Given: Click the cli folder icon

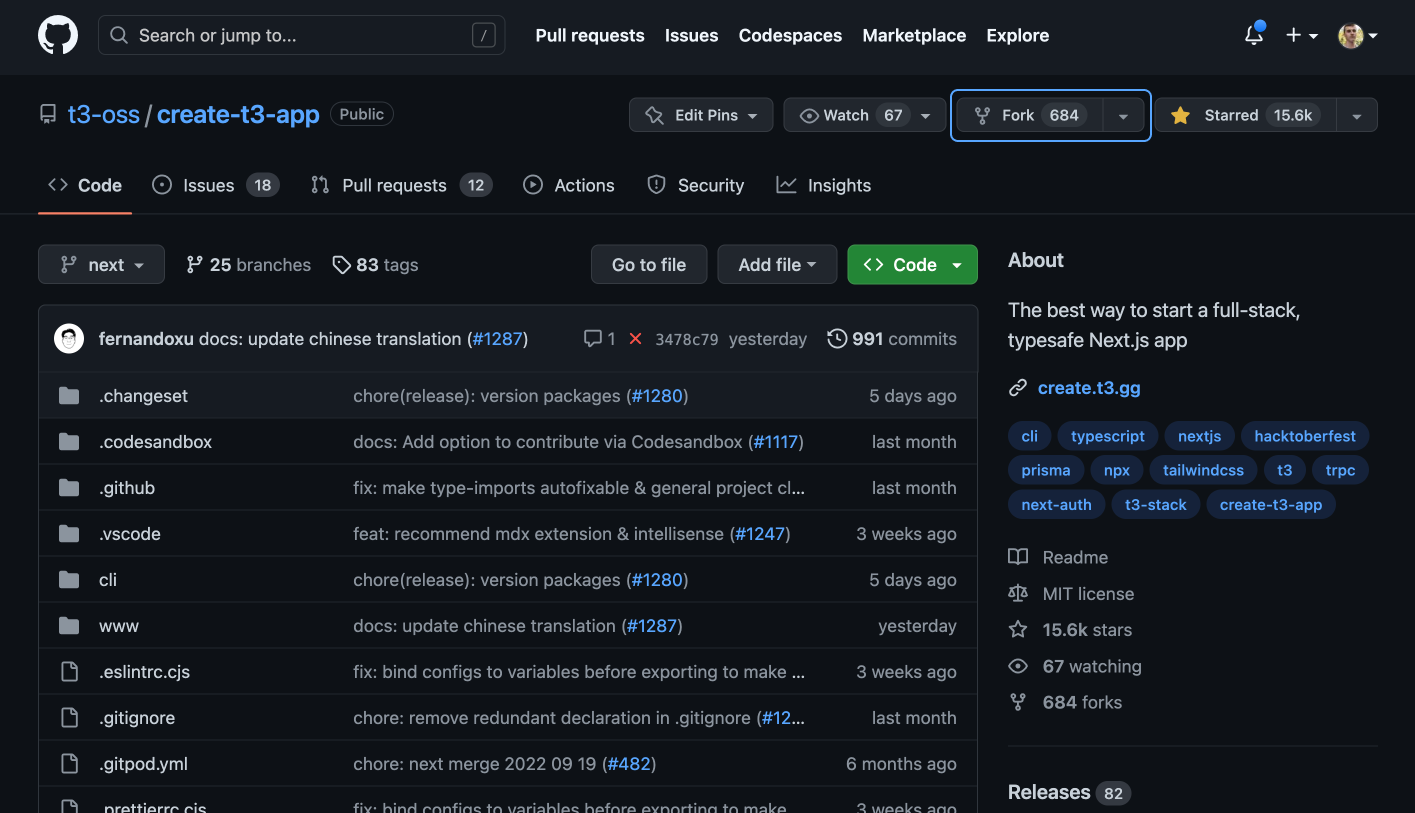Looking at the screenshot, I should tap(69, 580).
